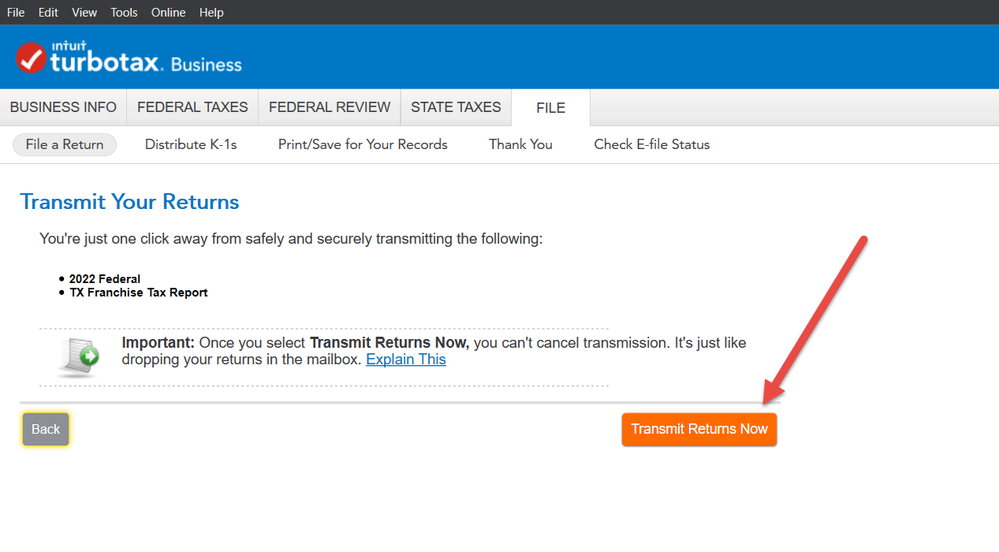The width and height of the screenshot is (999, 552).
Task: Click the TurboTax checkmark logo icon
Action: tap(31, 58)
